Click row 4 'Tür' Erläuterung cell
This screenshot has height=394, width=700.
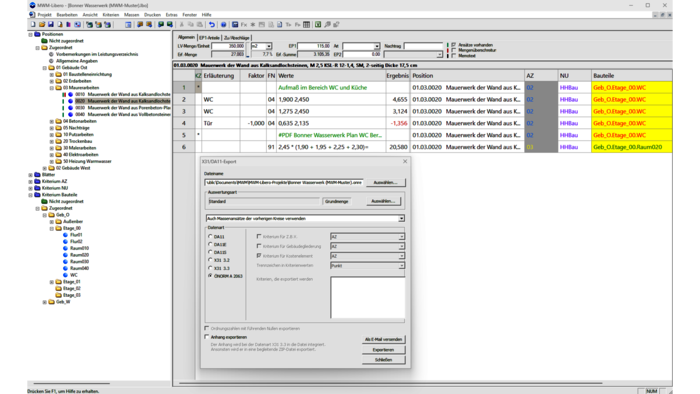coord(221,123)
